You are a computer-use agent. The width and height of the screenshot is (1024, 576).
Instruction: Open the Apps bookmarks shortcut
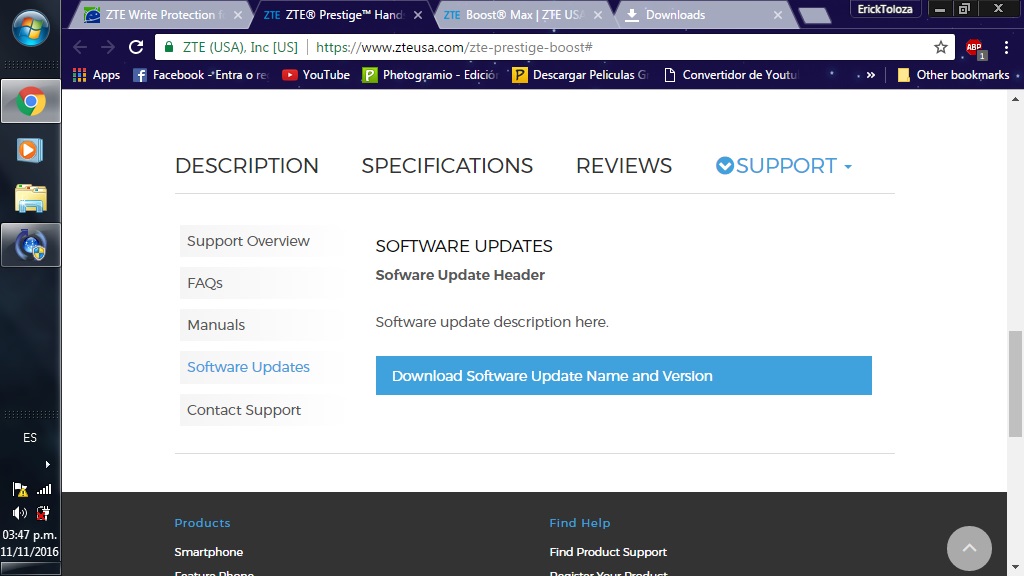(x=97, y=75)
